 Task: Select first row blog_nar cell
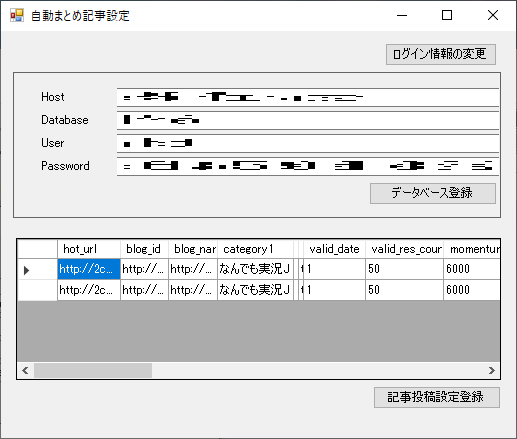(193, 269)
